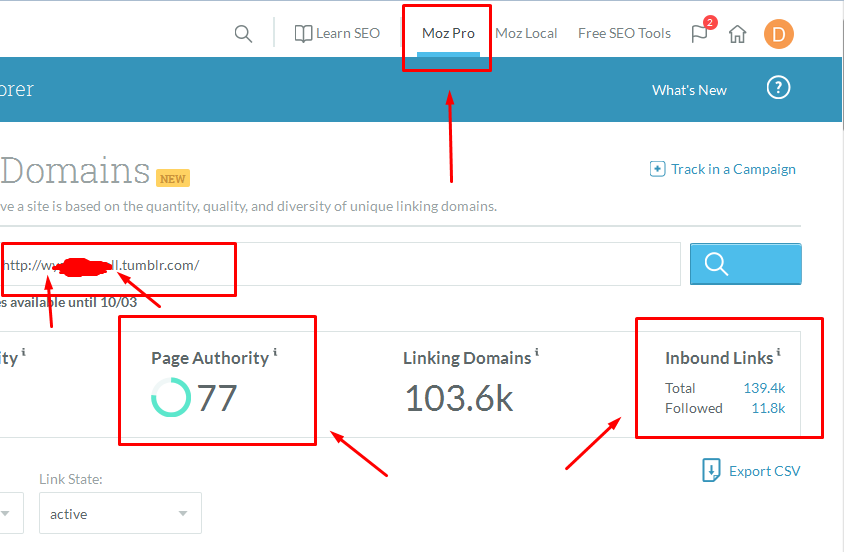
Task: Click the blue search submit button
Action: tap(745, 264)
